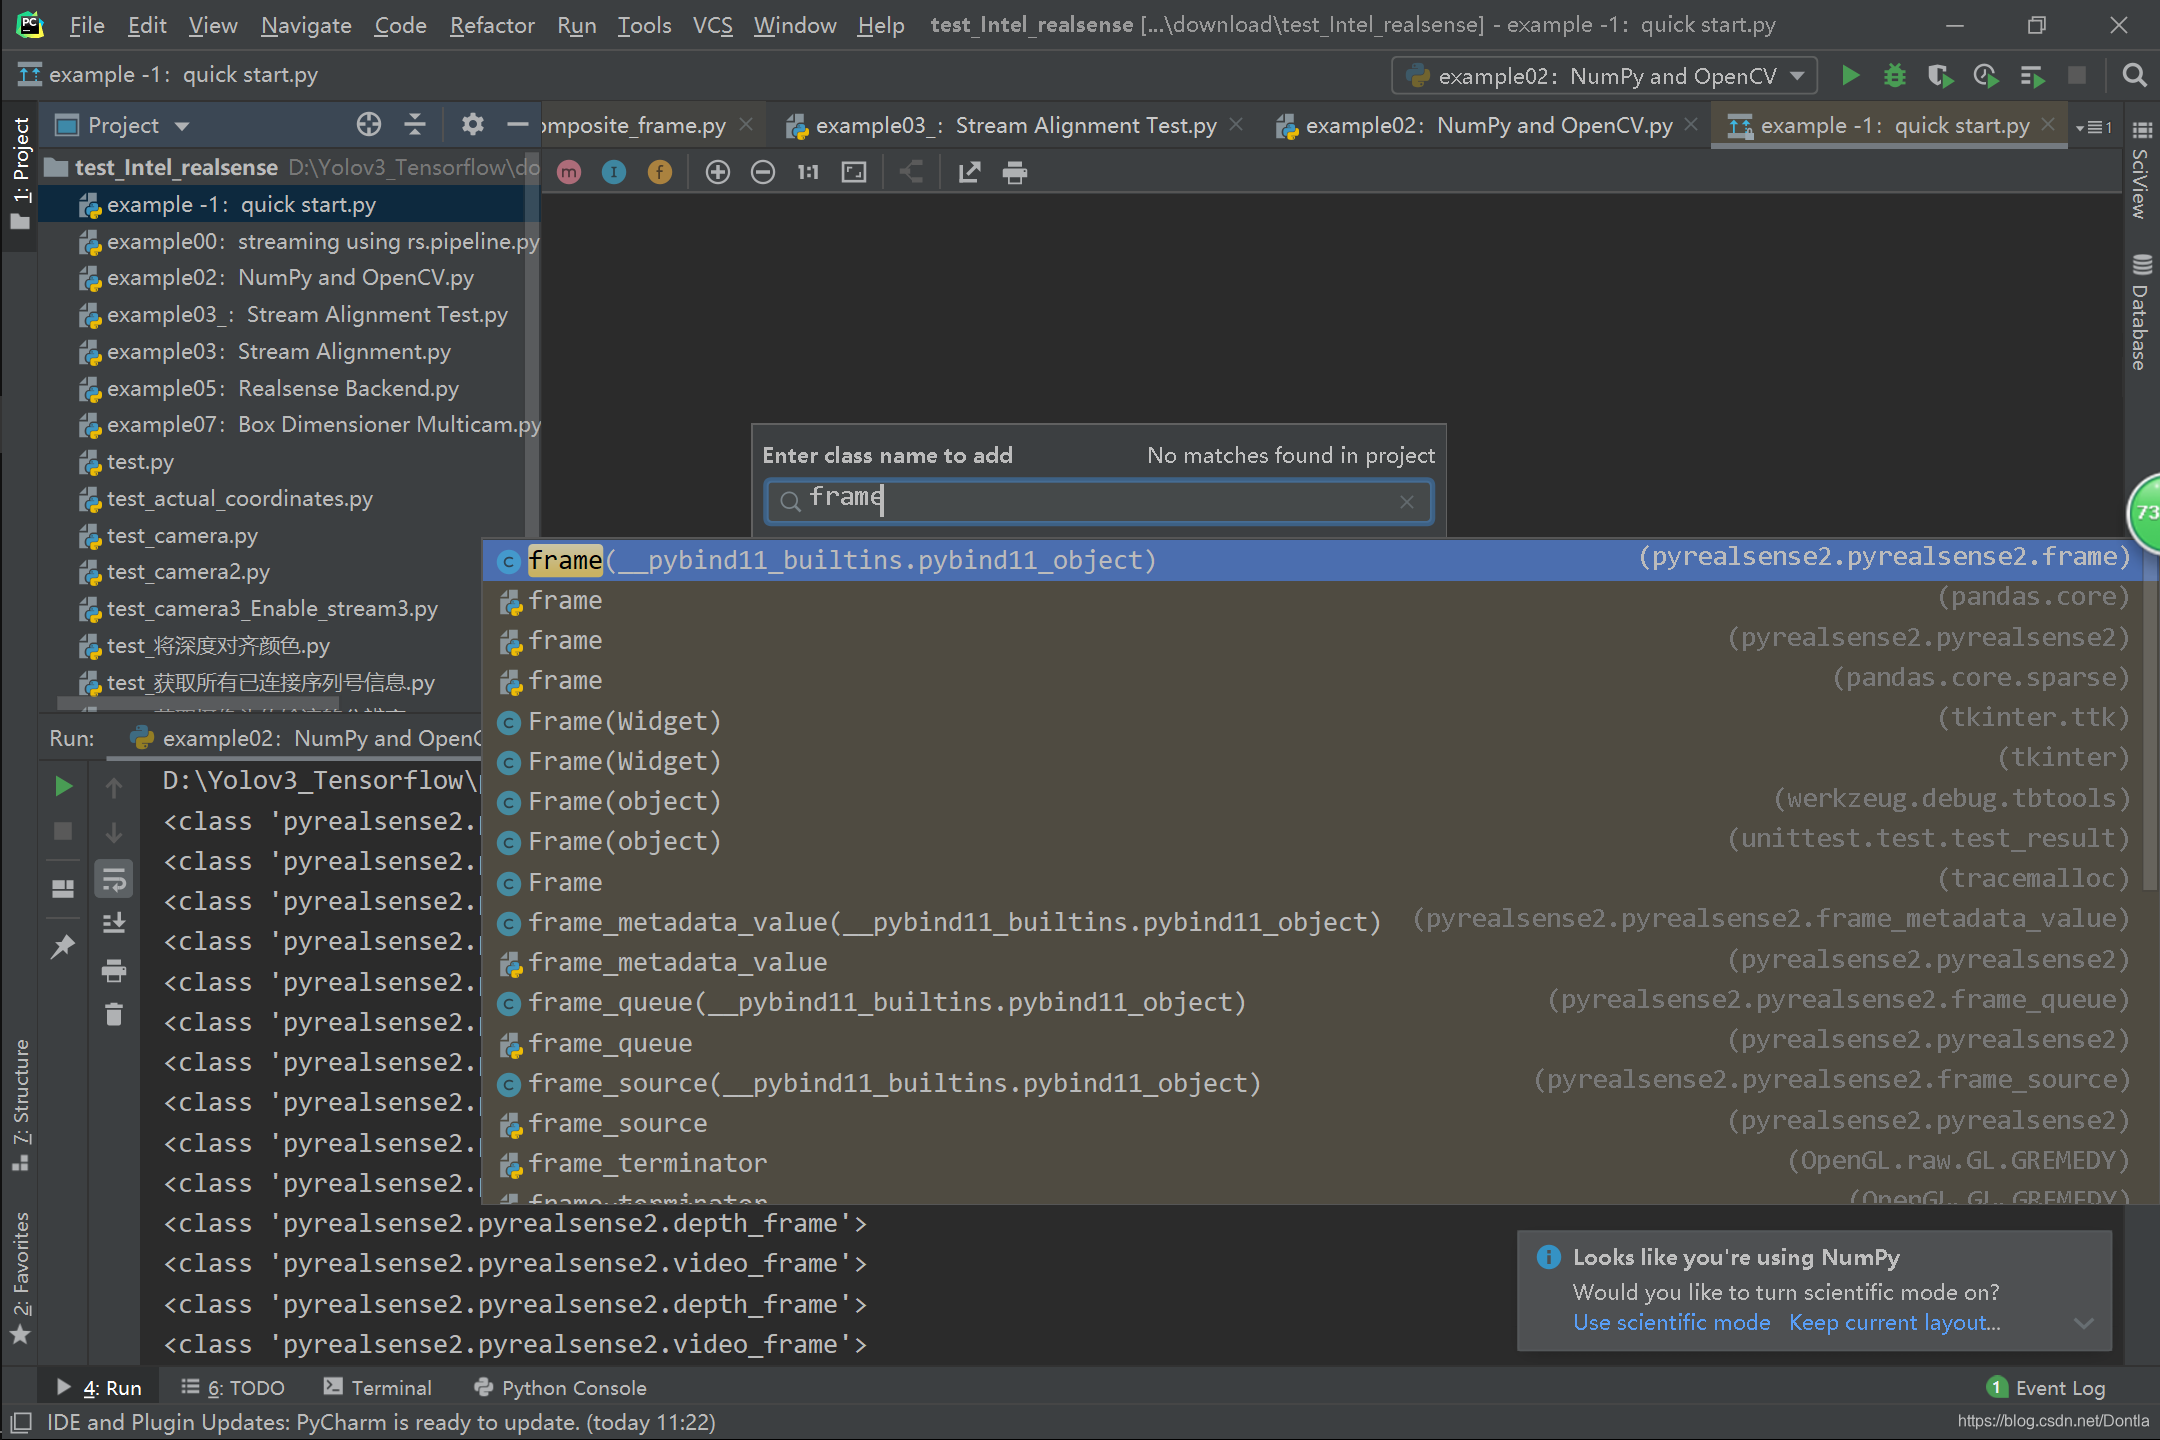Viewport: 2160px width, 1440px height.
Task: Rerun the program in the Run panel
Action: pos(63,785)
